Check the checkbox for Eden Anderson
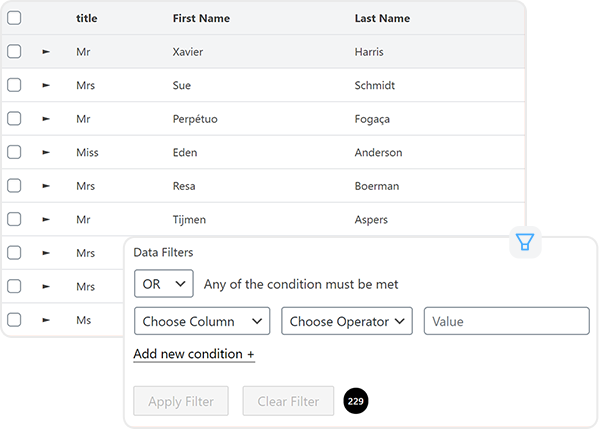Screen dimensions: 599x429 [x=14, y=152]
